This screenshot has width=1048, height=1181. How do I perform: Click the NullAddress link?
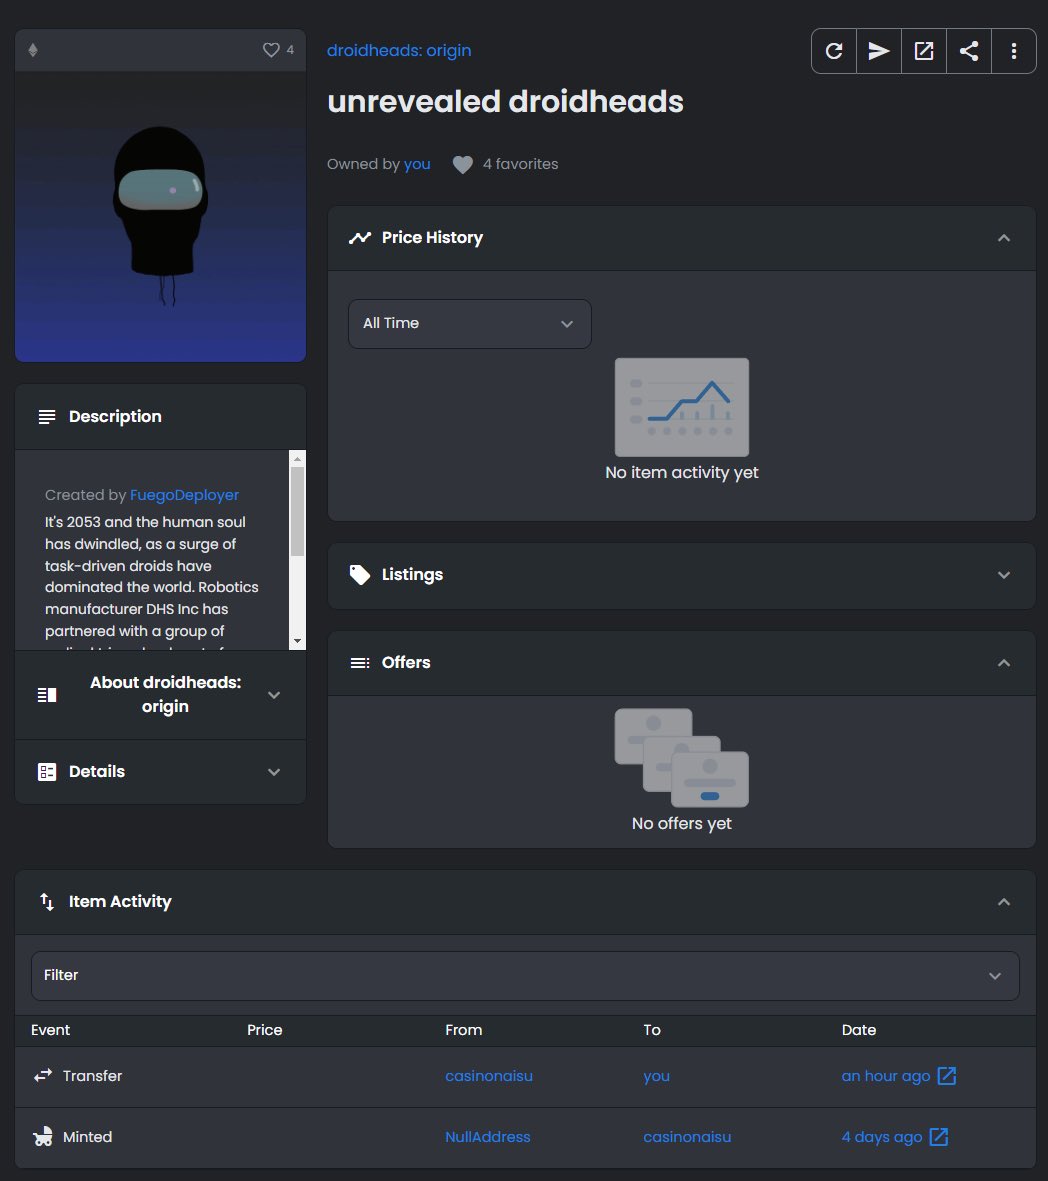click(x=487, y=1137)
